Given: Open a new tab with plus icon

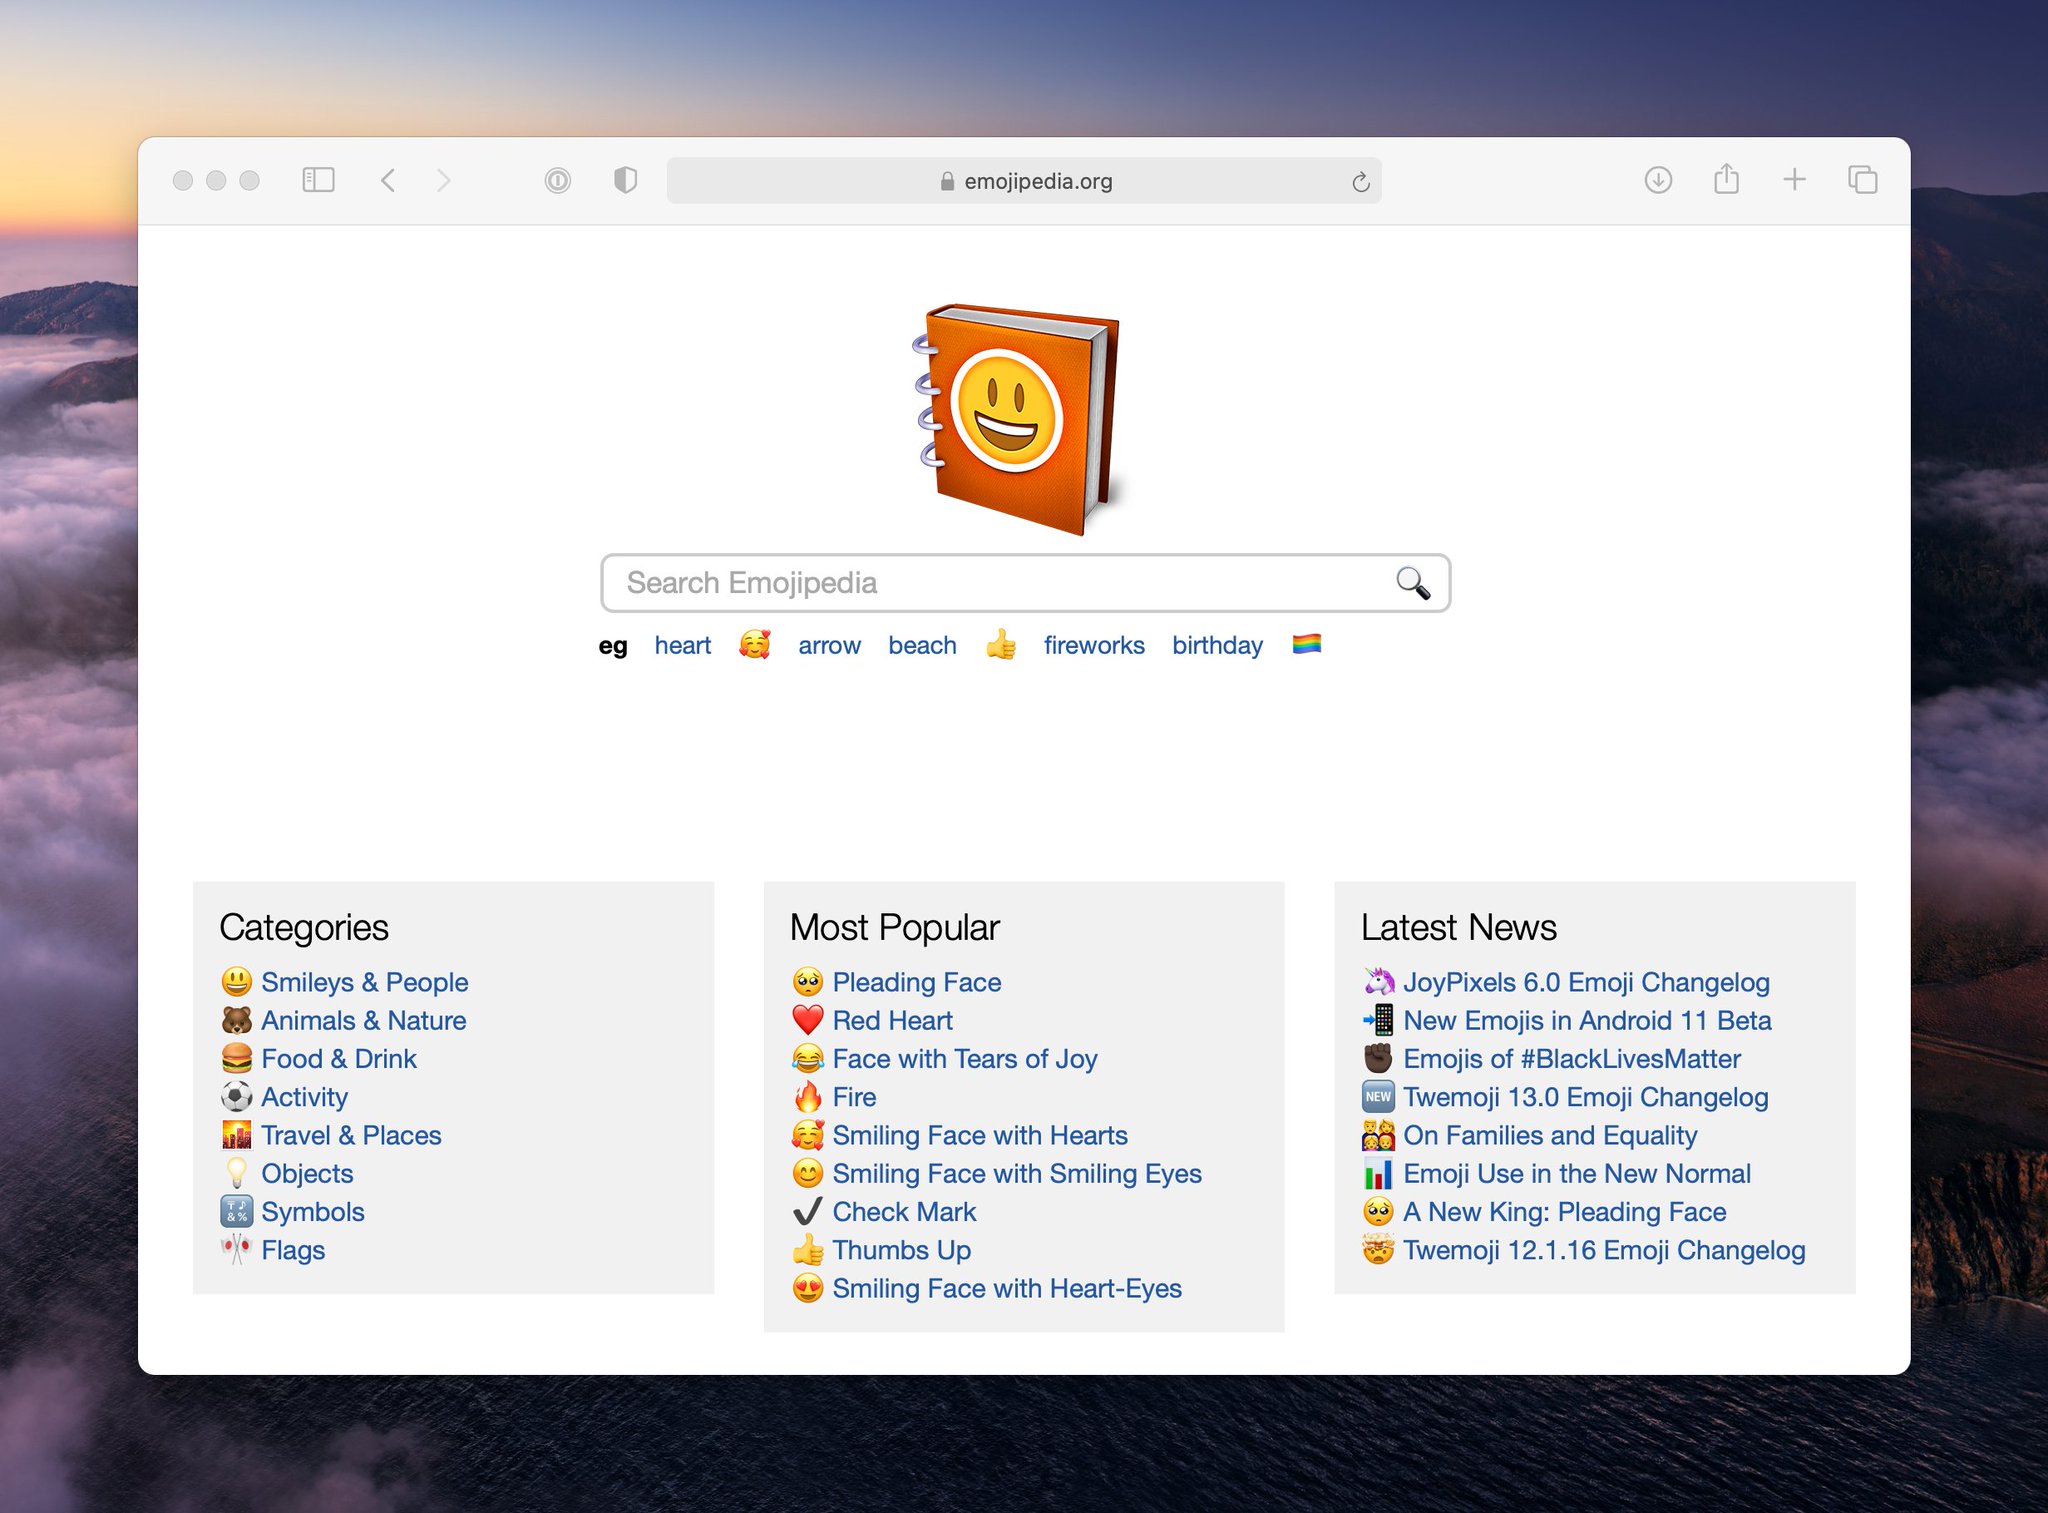Looking at the screenshot, I should [x=1794, y=180].
